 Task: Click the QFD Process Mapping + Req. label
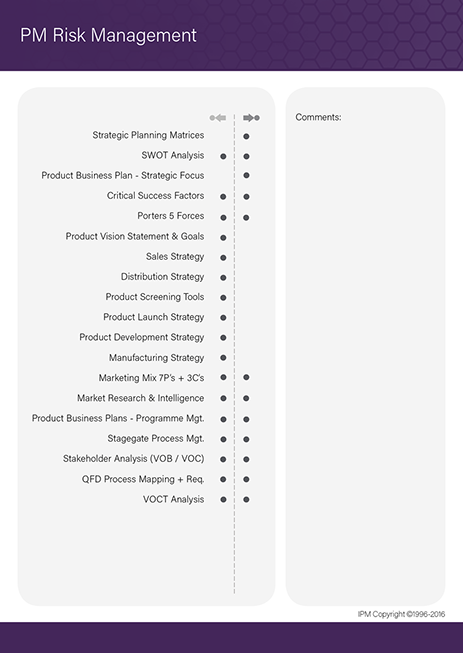(x=143, y=479)
